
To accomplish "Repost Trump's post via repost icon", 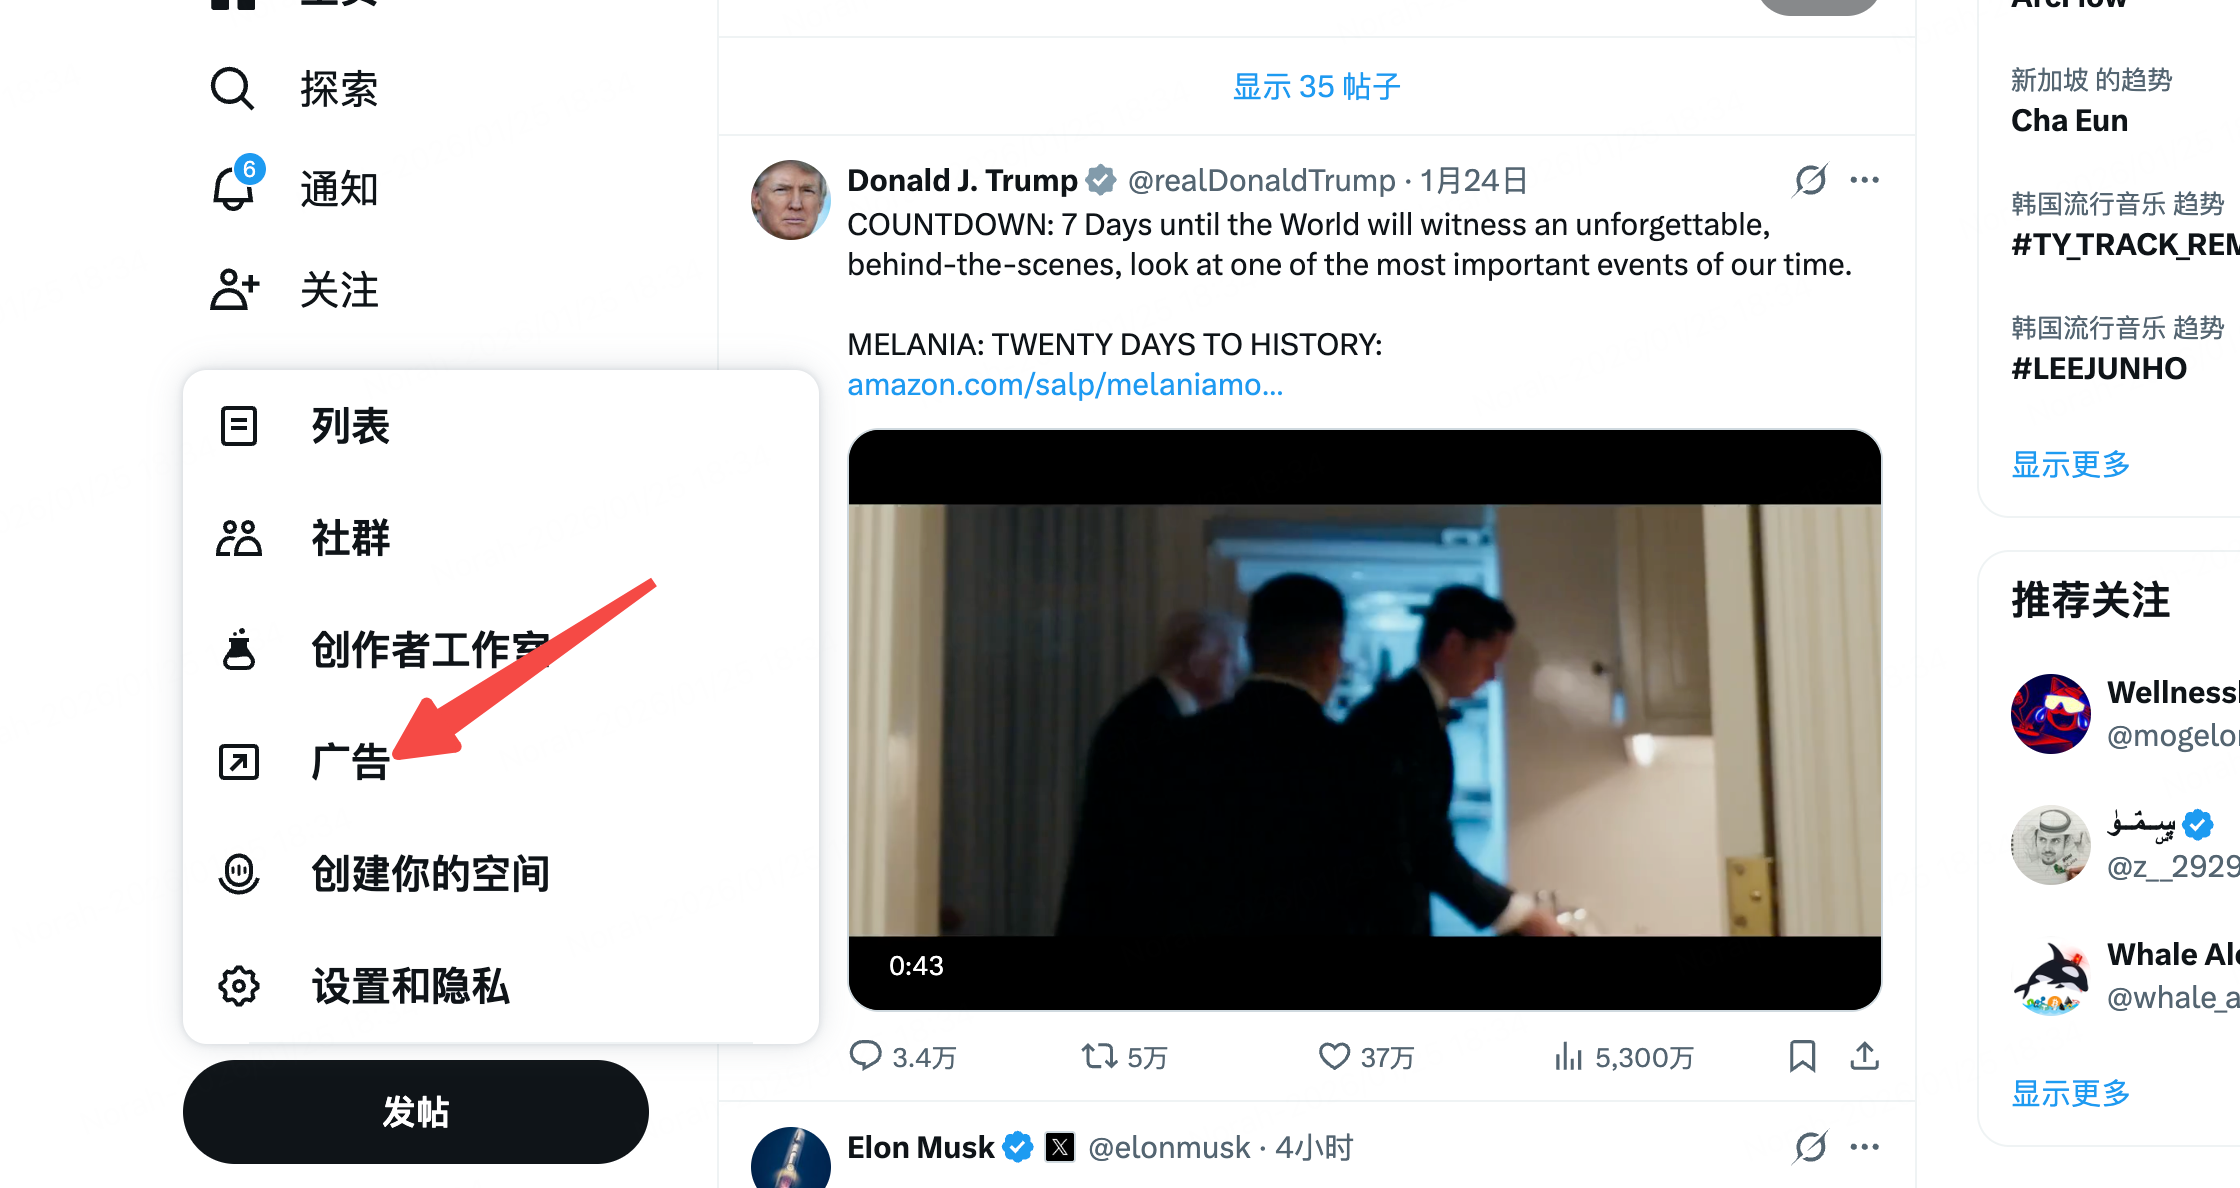I will coord(1099,1056).
